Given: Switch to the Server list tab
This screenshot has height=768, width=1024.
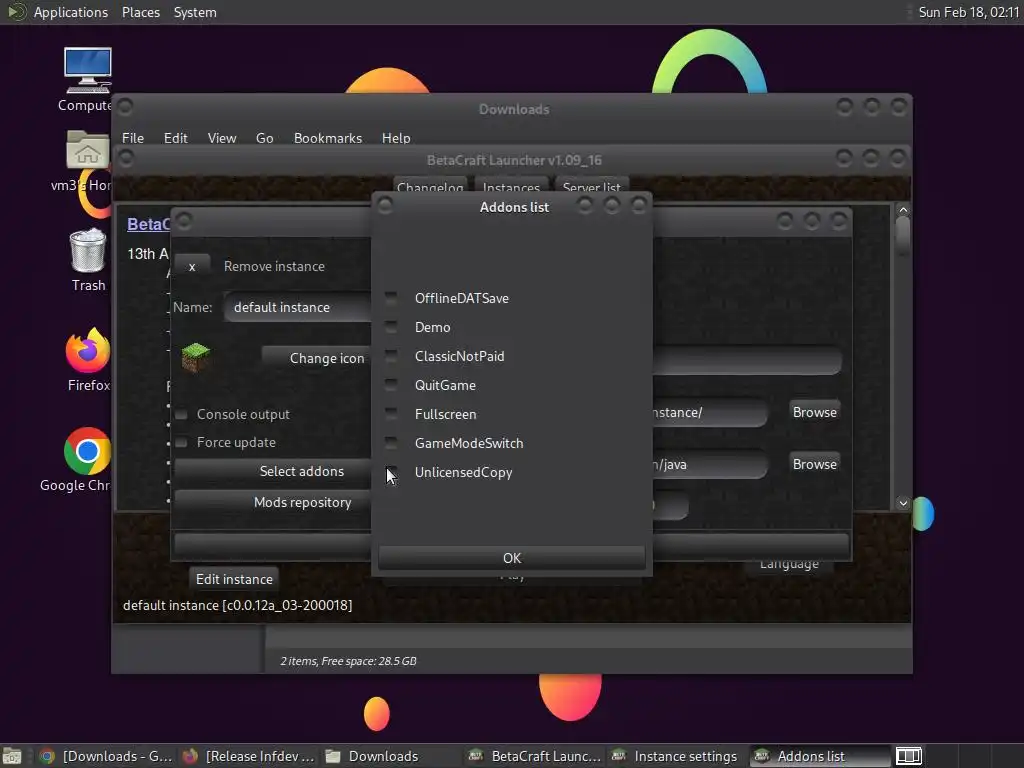Looking at the screenshot, I should tap(592, 187).
